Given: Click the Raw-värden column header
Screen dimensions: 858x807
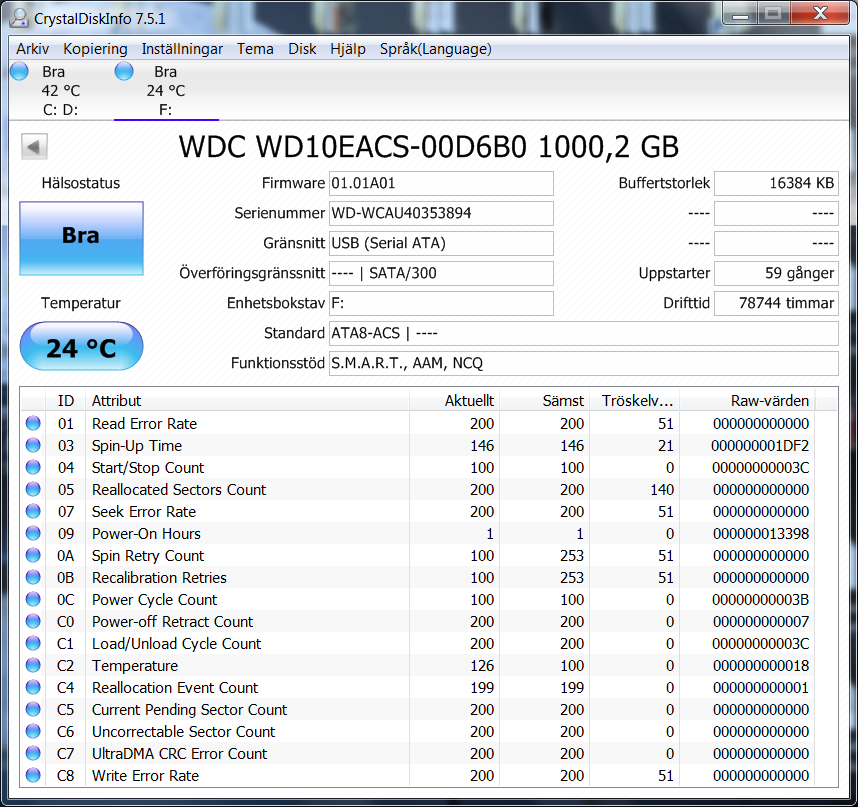Looking at the screenshot, I should [x=747, y=400].
